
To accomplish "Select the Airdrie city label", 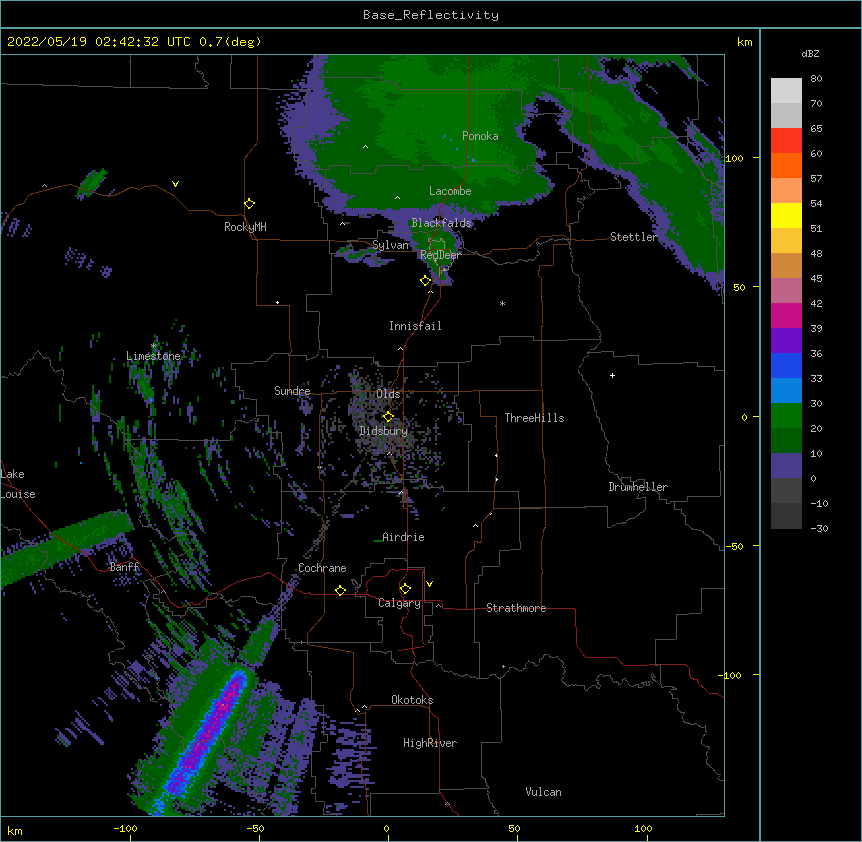I will pos(403,537).
